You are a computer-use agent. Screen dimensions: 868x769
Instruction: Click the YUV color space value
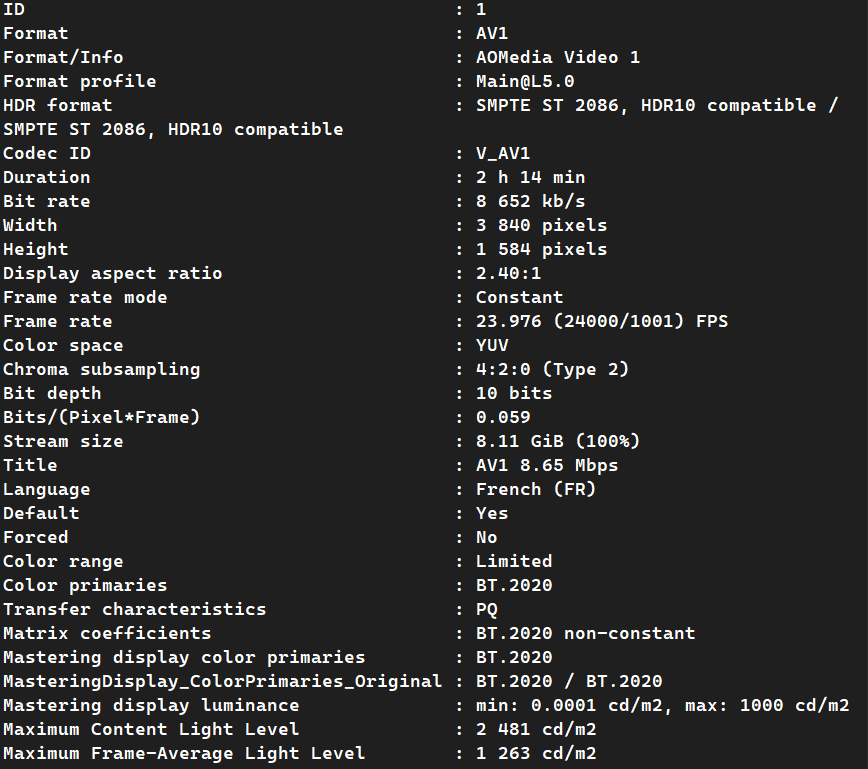pos(492,345)
